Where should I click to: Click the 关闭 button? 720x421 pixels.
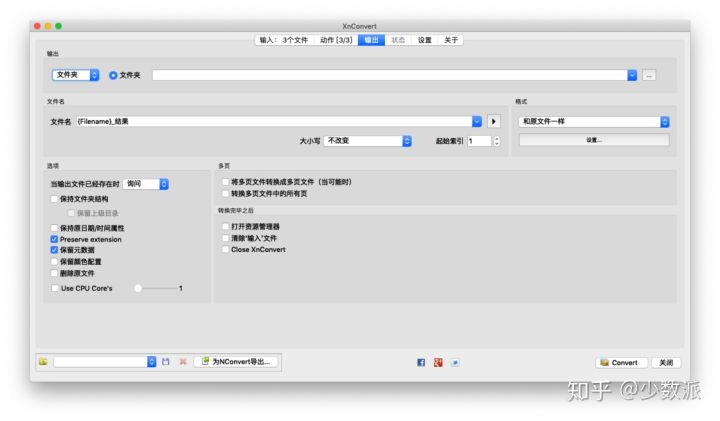[x=666, y=363]
